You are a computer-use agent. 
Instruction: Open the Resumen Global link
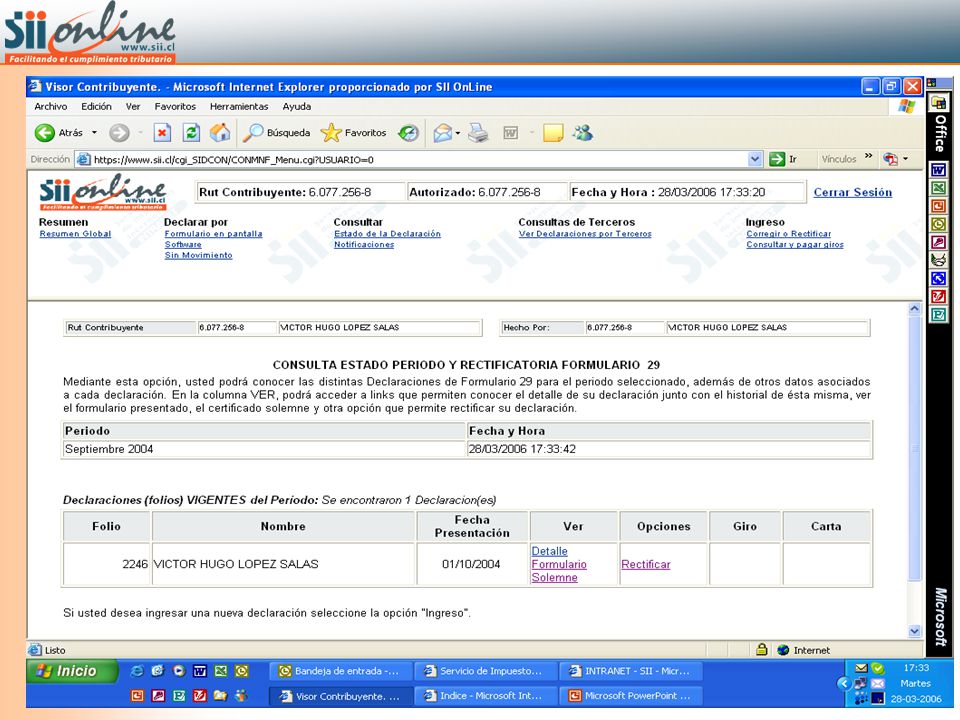(x=75, y=234)
